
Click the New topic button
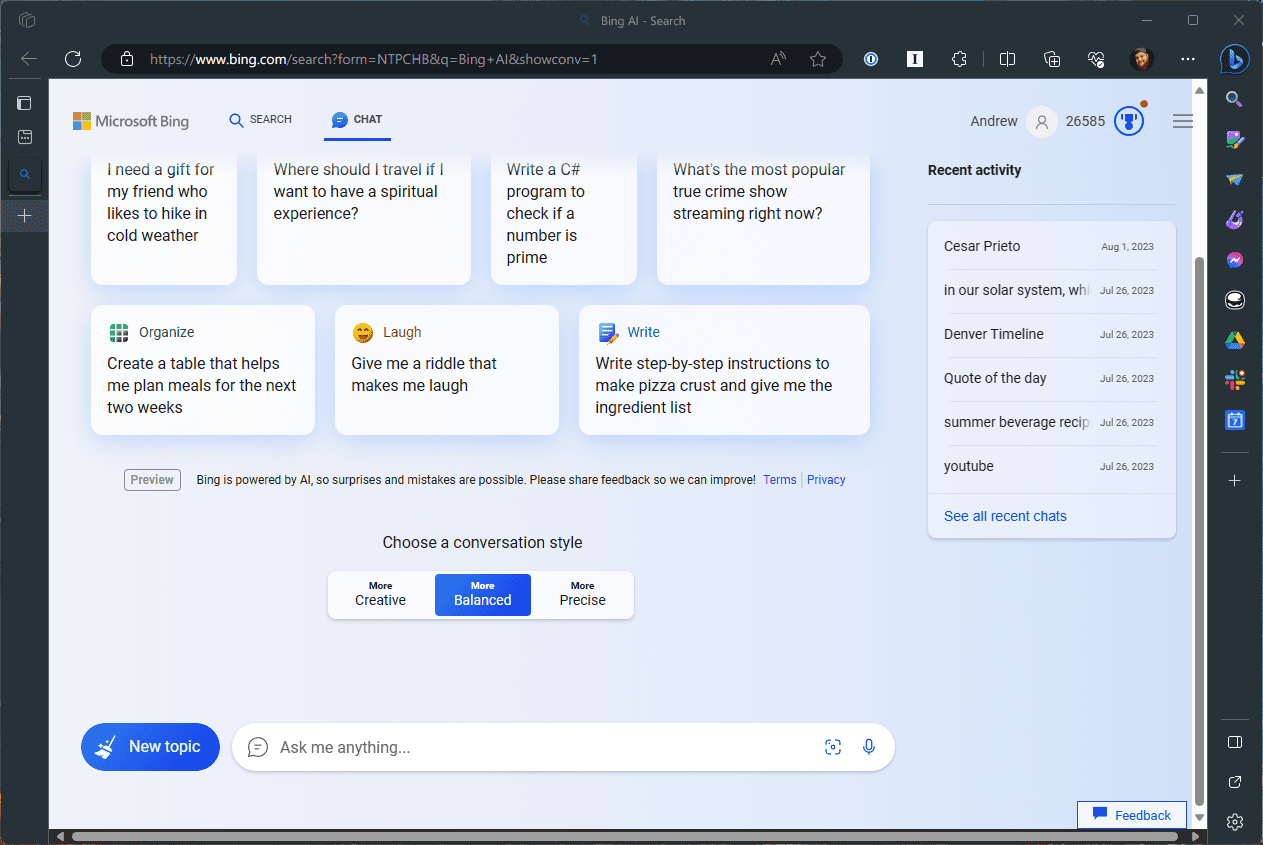tap(150, 747)
